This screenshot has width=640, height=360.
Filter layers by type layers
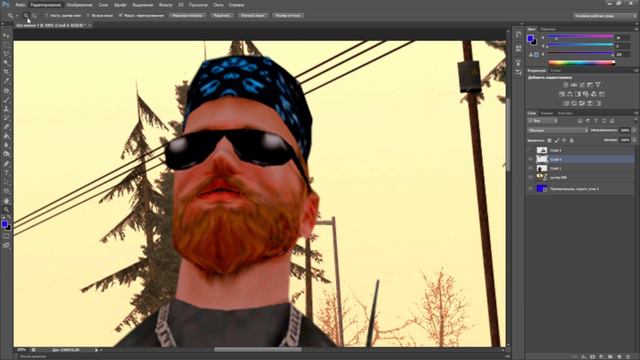tap(596, 121)
